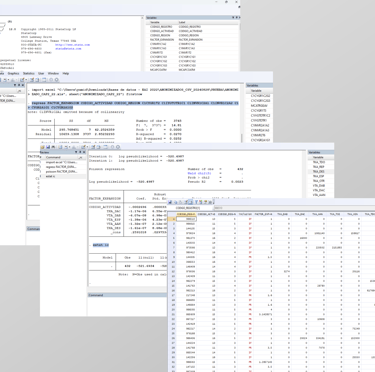This screenshot has height=372, width=375.
Task: Click Label column header in back window panel
Action: 182,22
